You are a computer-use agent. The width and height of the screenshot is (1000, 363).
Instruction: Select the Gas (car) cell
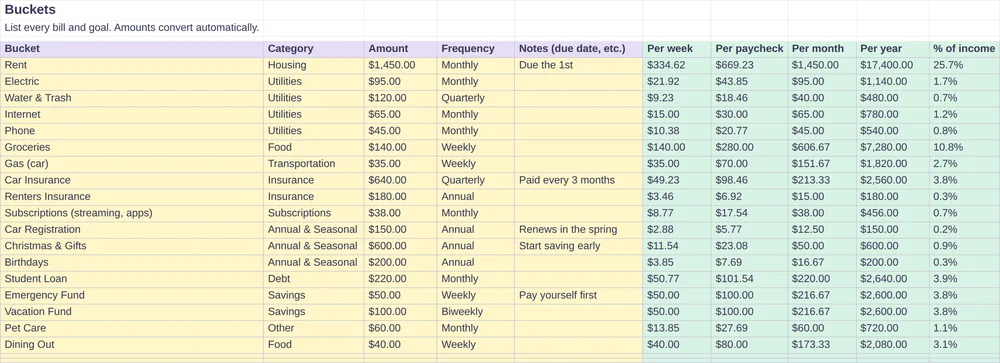[x=131, y=164]
